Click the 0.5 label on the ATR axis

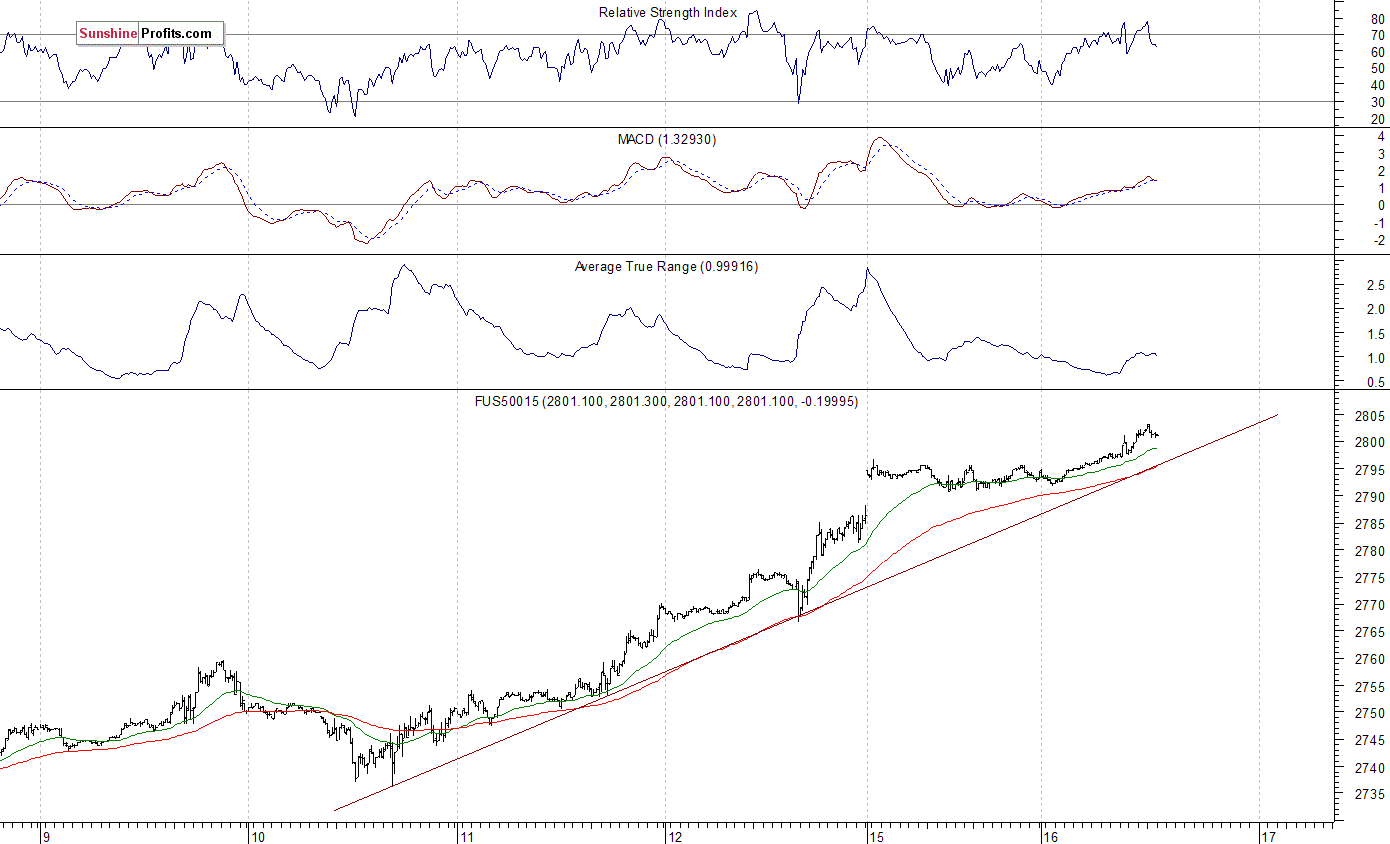pyautogui.click(x=1376, y=382)
